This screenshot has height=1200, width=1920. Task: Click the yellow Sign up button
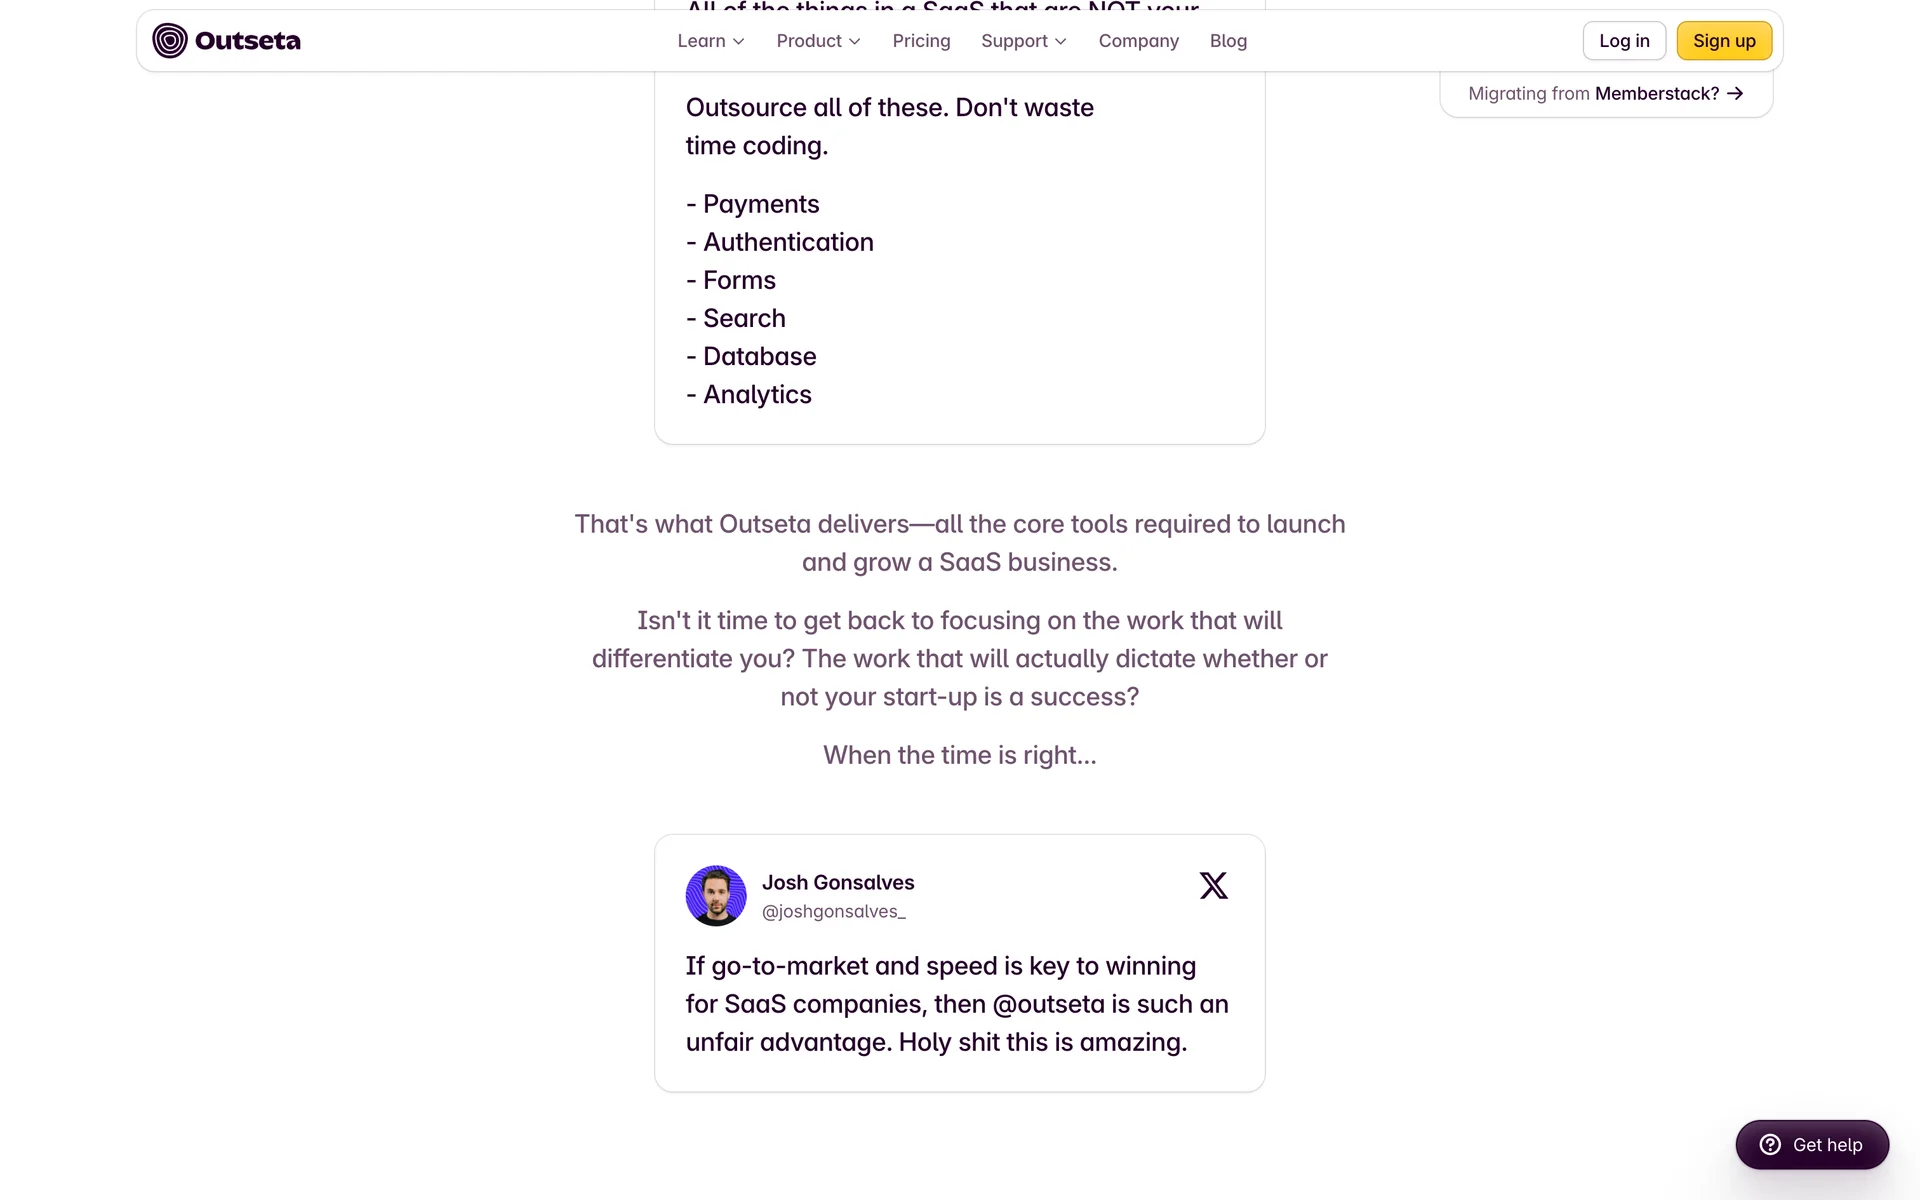pyautogui.click(x=1724, y=41)
